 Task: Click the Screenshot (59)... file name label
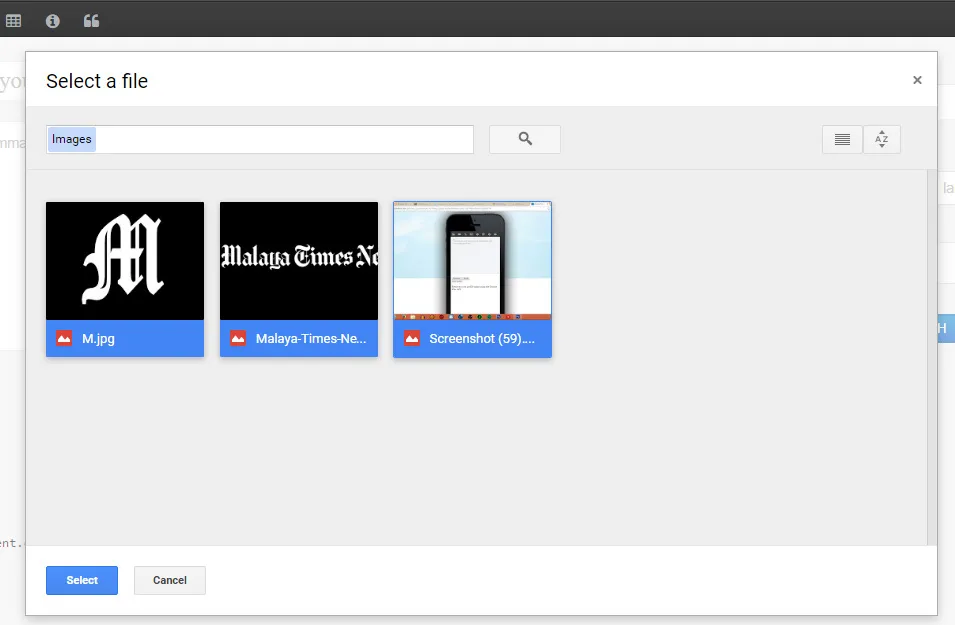click(482, 339)
